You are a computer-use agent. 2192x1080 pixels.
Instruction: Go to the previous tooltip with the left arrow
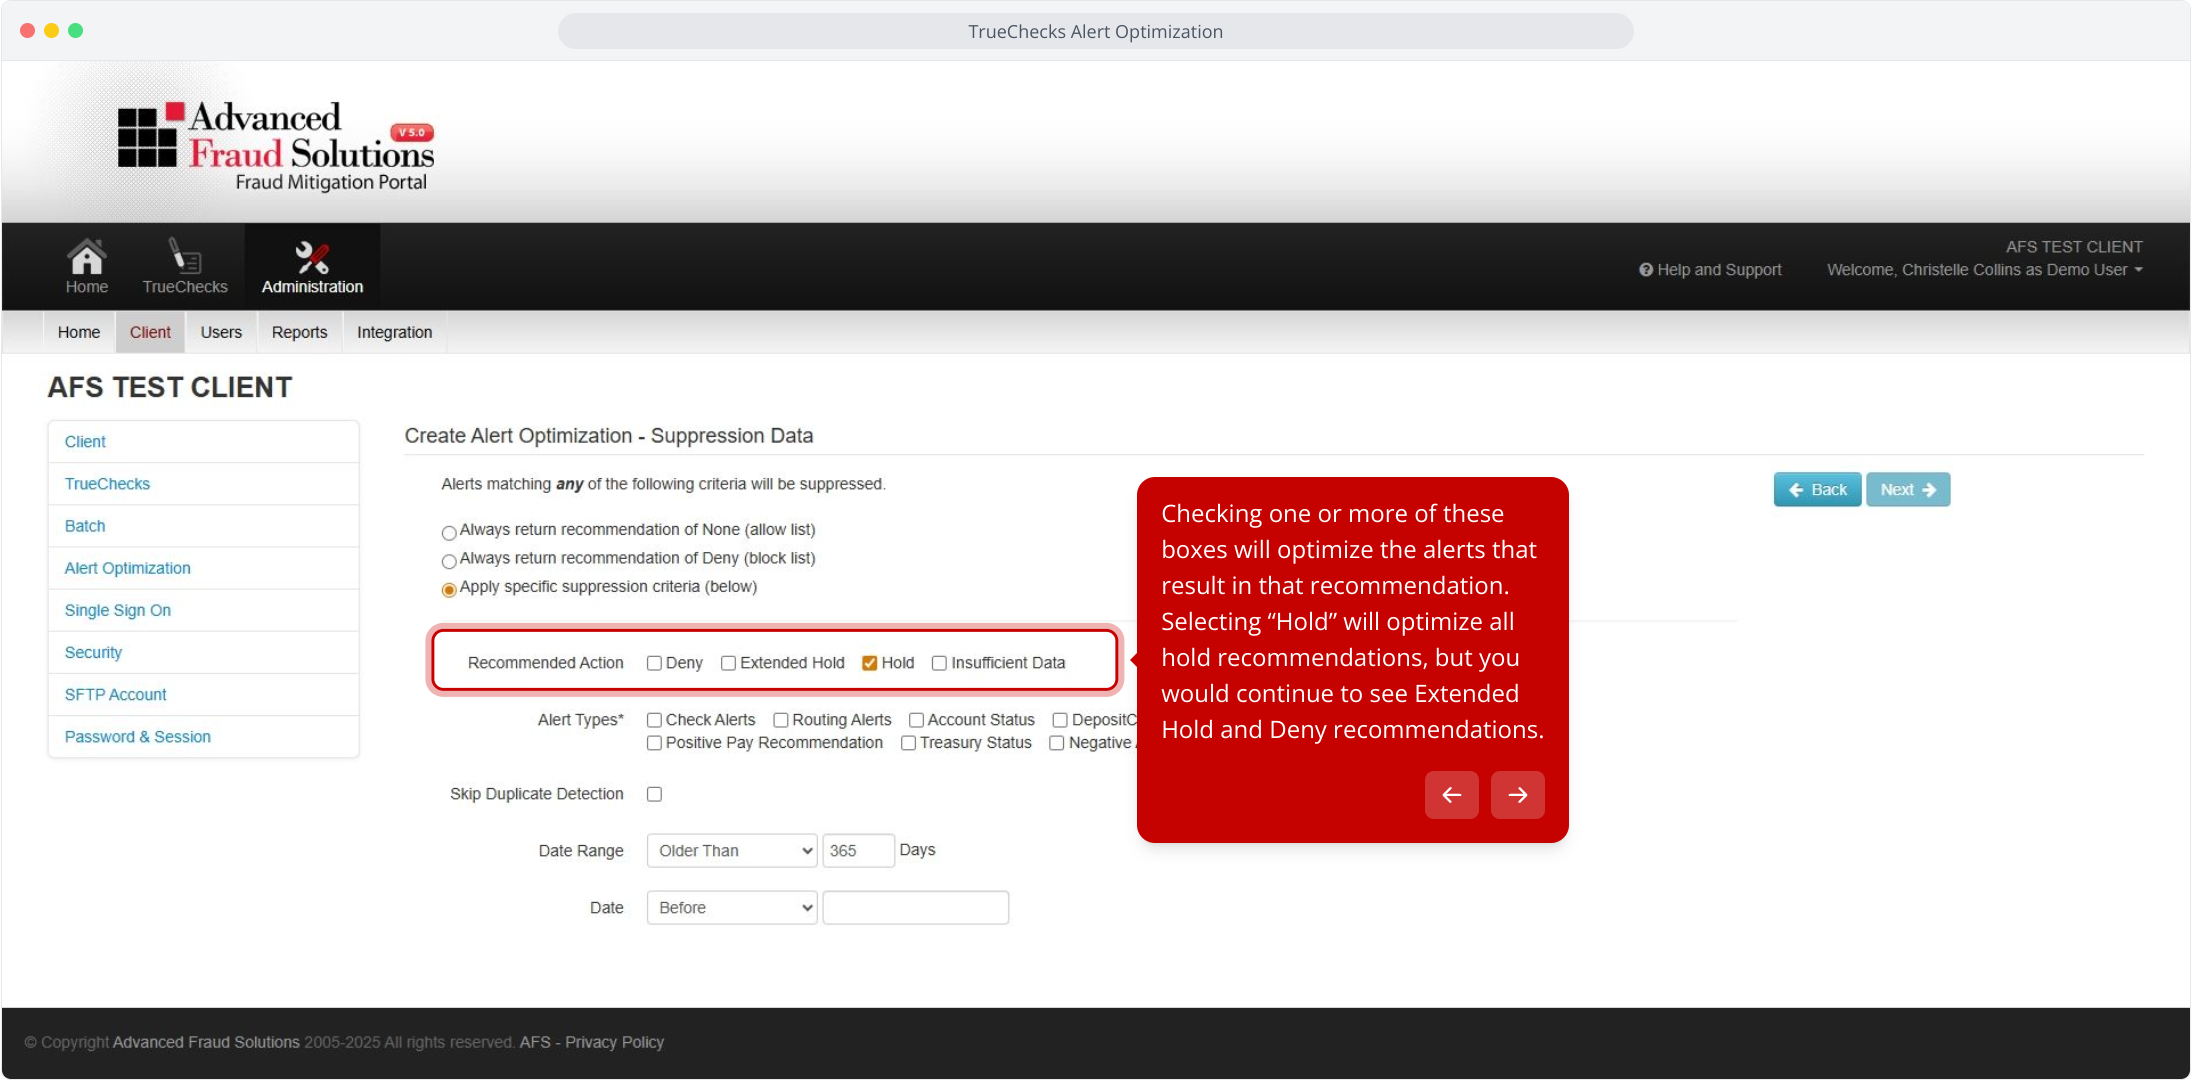tap(1452, 795)
